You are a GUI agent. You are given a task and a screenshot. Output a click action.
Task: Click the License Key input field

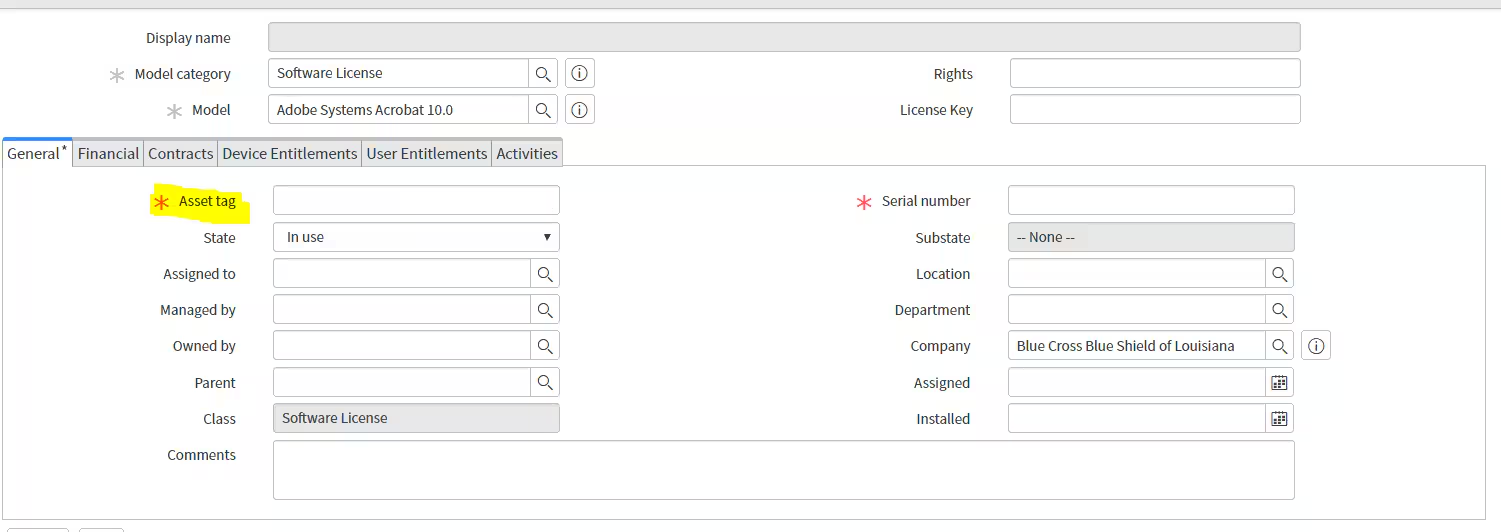tap(1155, 110)
